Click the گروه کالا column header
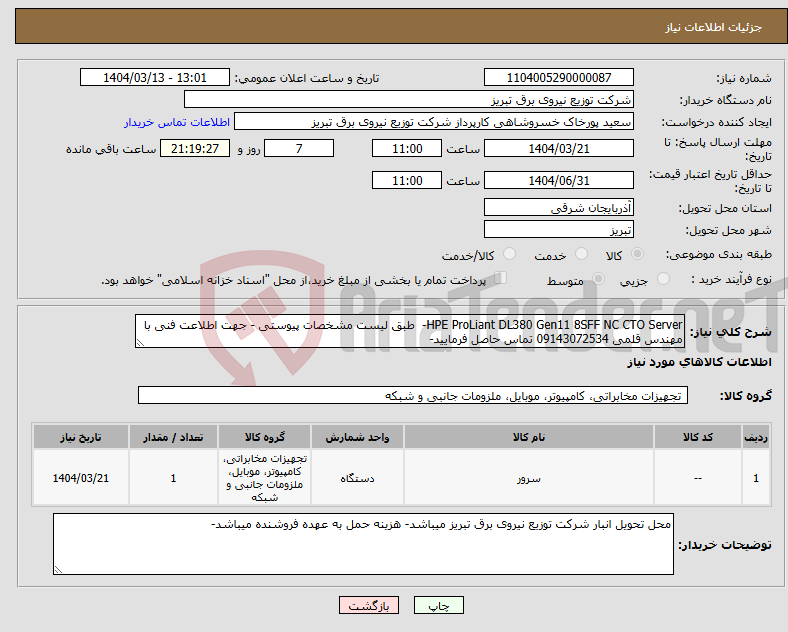Image resolution: width=788 pixels, height=632 pixels. point(264,437)
